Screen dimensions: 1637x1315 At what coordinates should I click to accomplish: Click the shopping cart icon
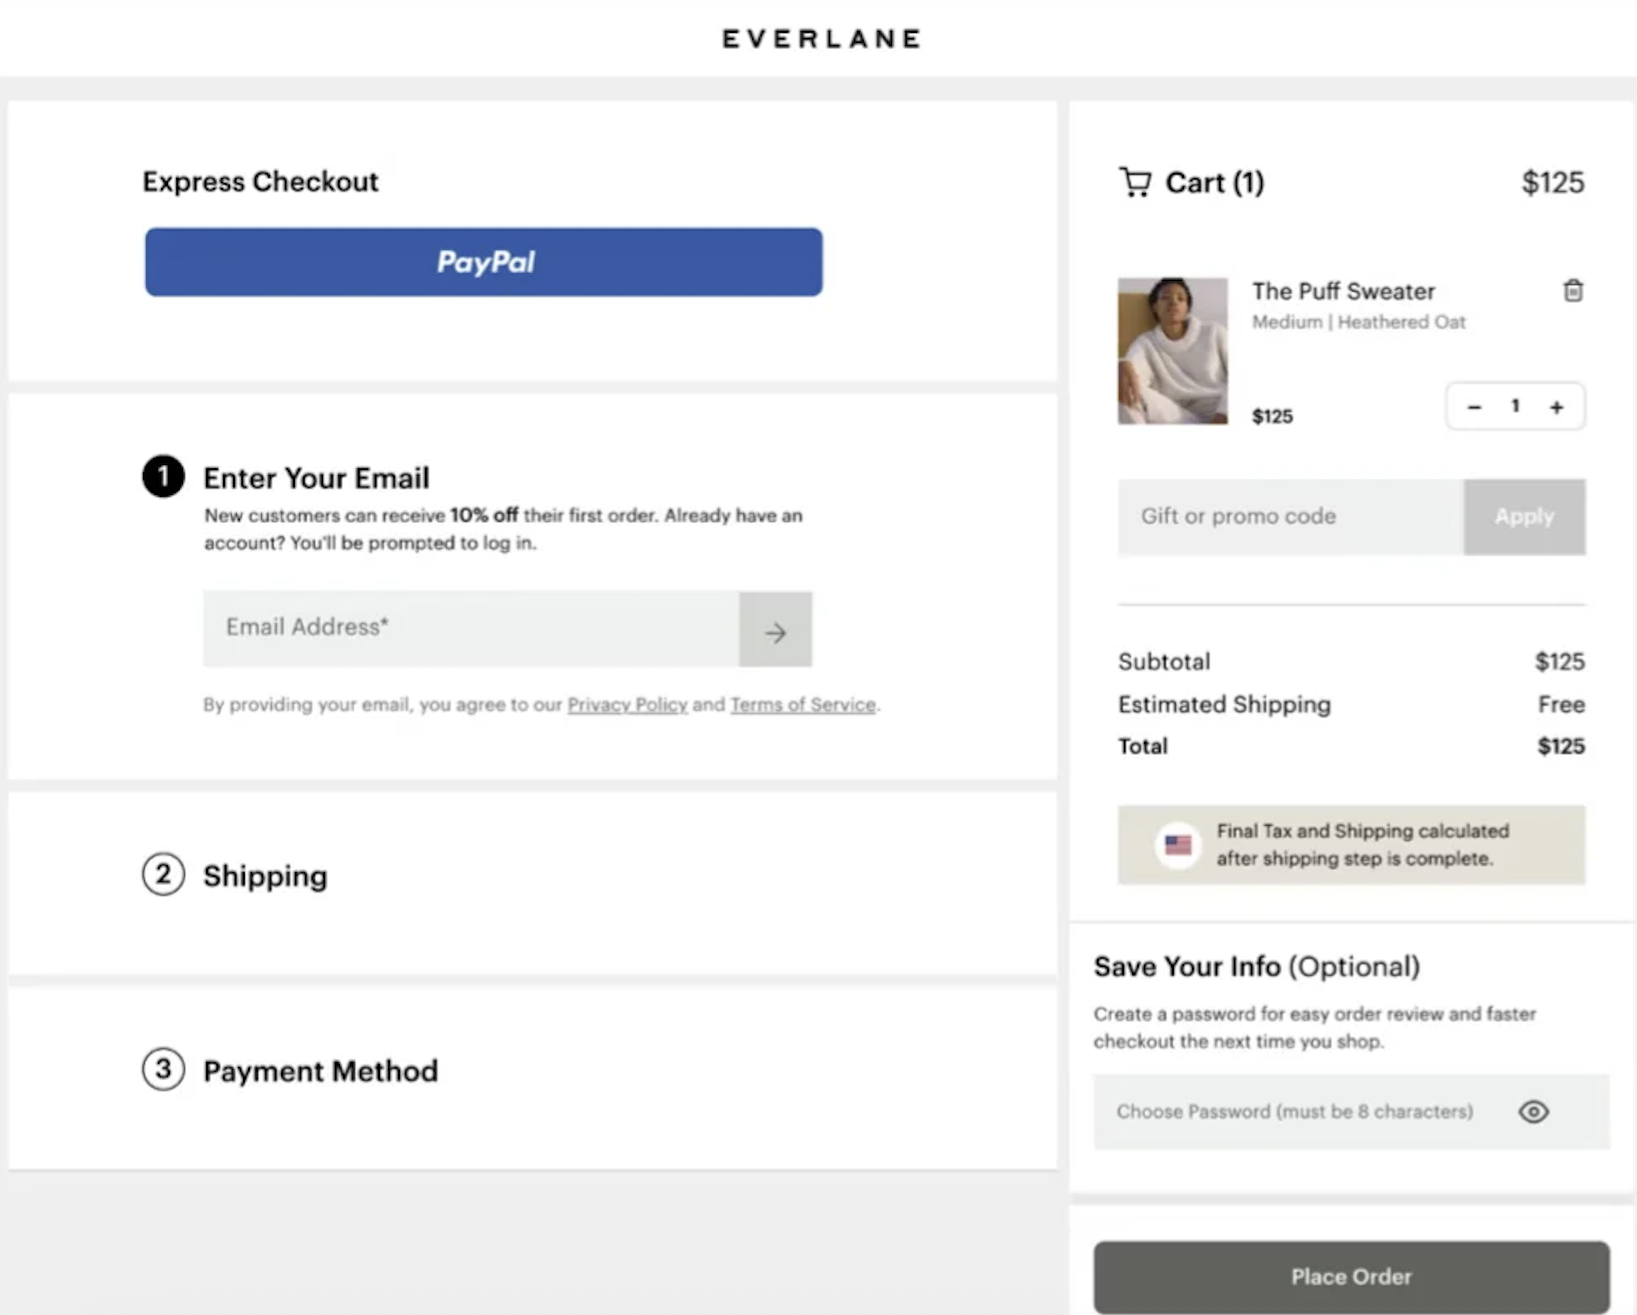coord(1135,182)
